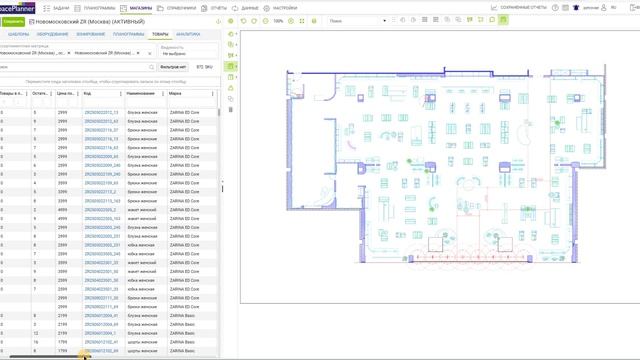Open Настройки in the top menu
Image resolution: width=640 pixels, height=360 pixels.
280,8
